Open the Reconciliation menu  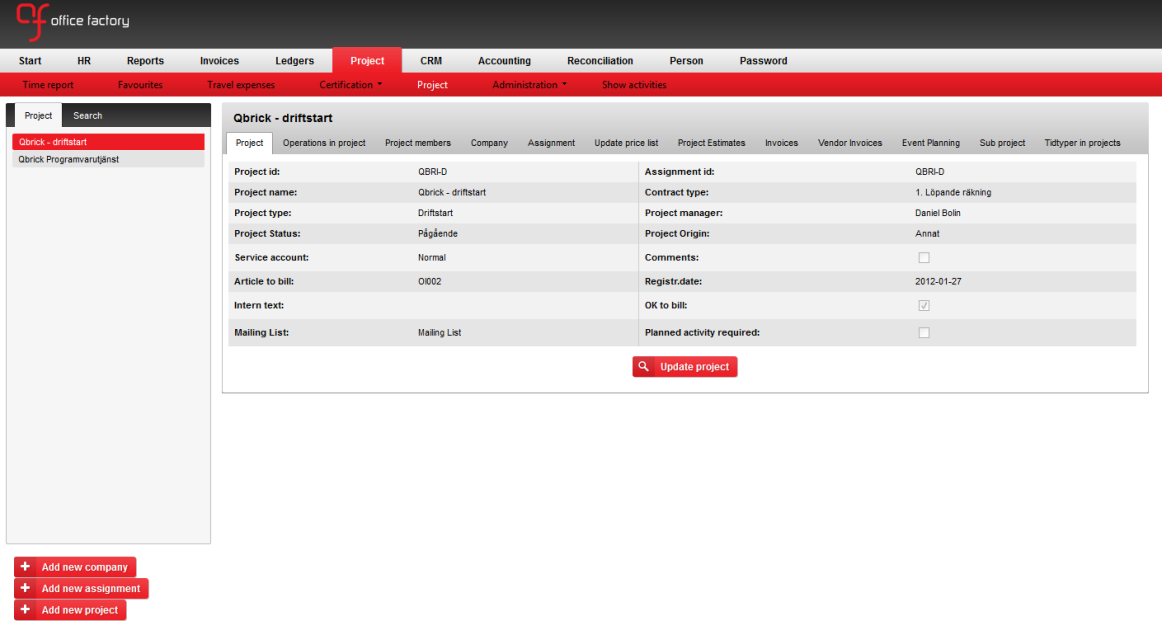click(600, 61)
